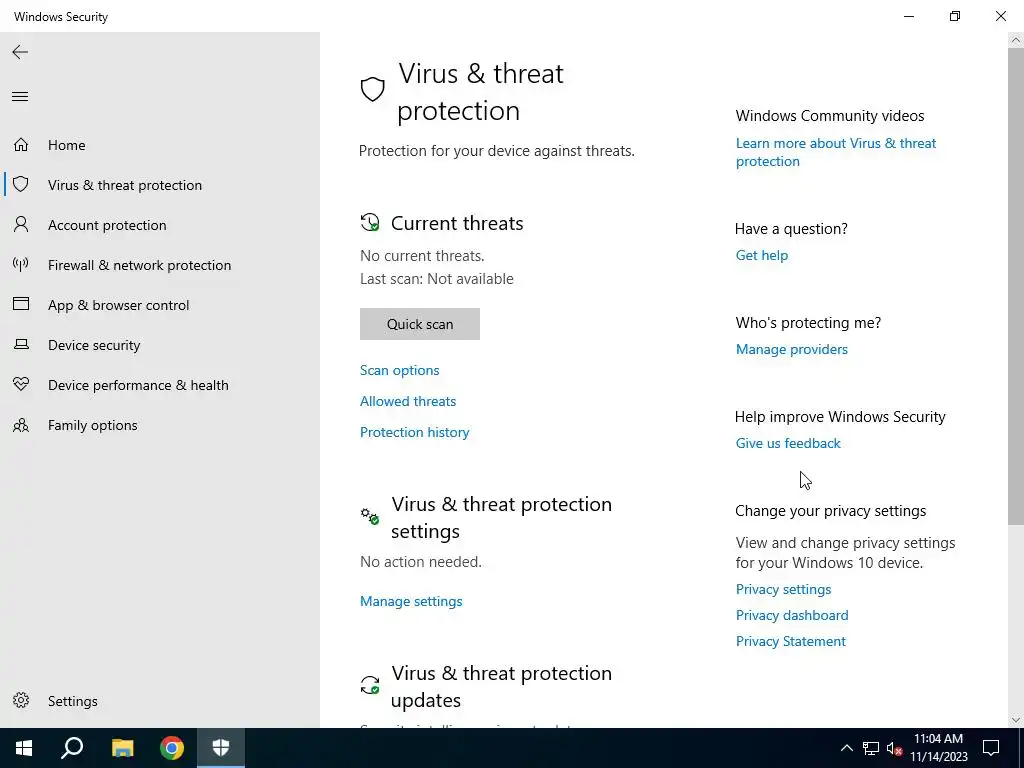
Task: Click the Device security laptop icon
Action: [21, 344]
